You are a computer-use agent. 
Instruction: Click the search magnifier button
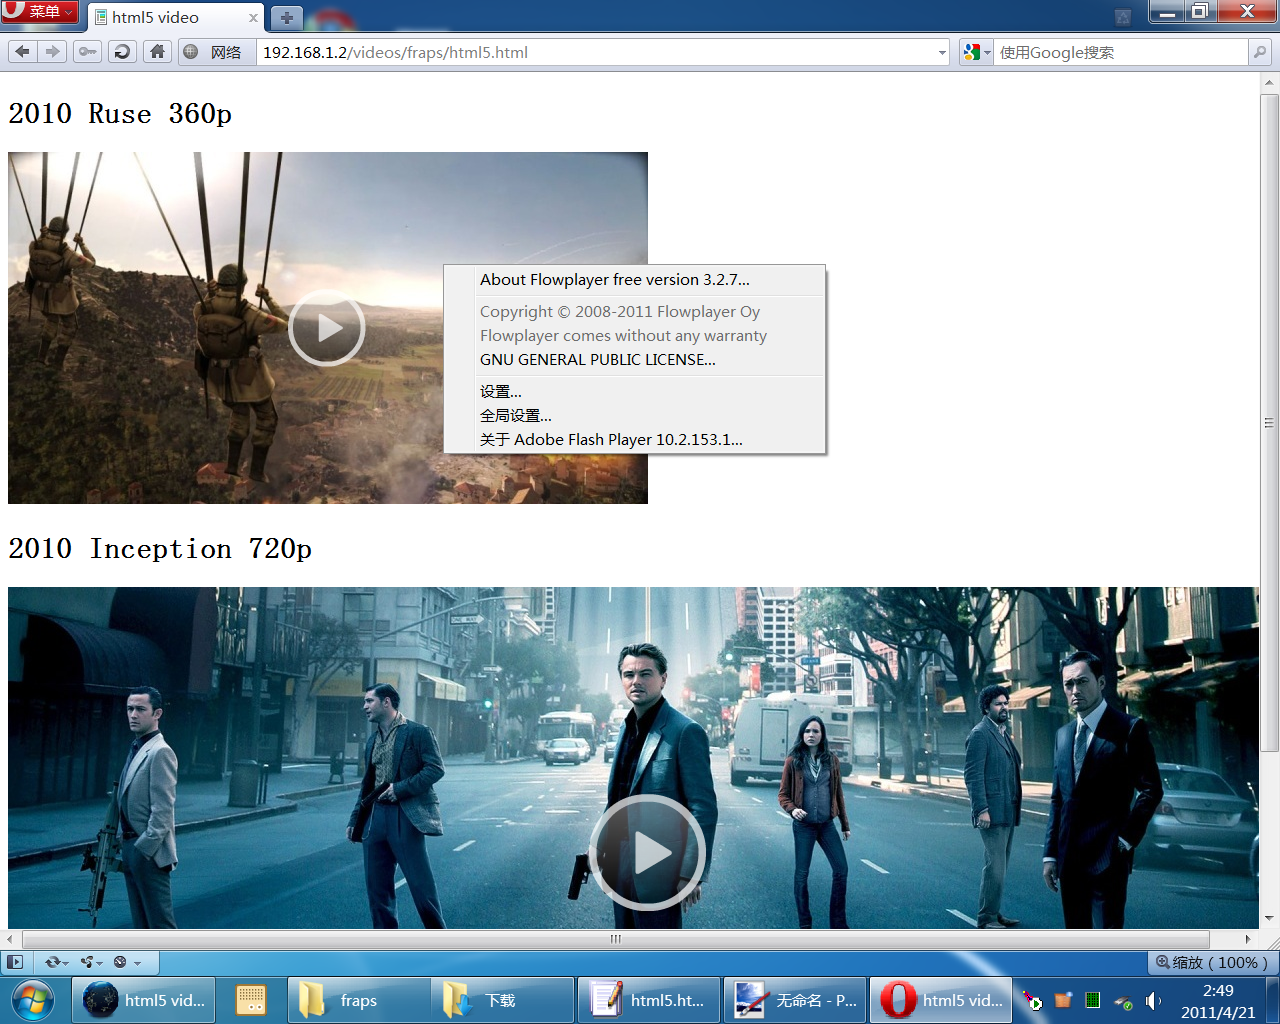coord(1260,52)
